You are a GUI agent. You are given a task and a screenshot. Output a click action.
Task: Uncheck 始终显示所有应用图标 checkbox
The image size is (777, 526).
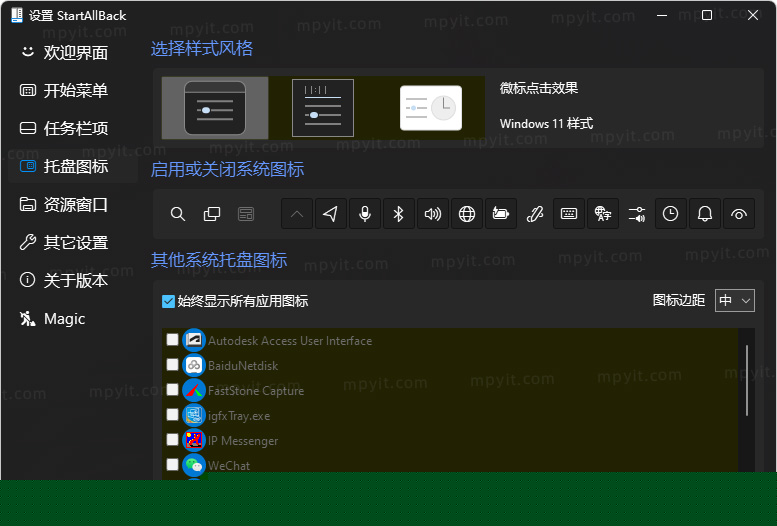[x=168, y=301]
